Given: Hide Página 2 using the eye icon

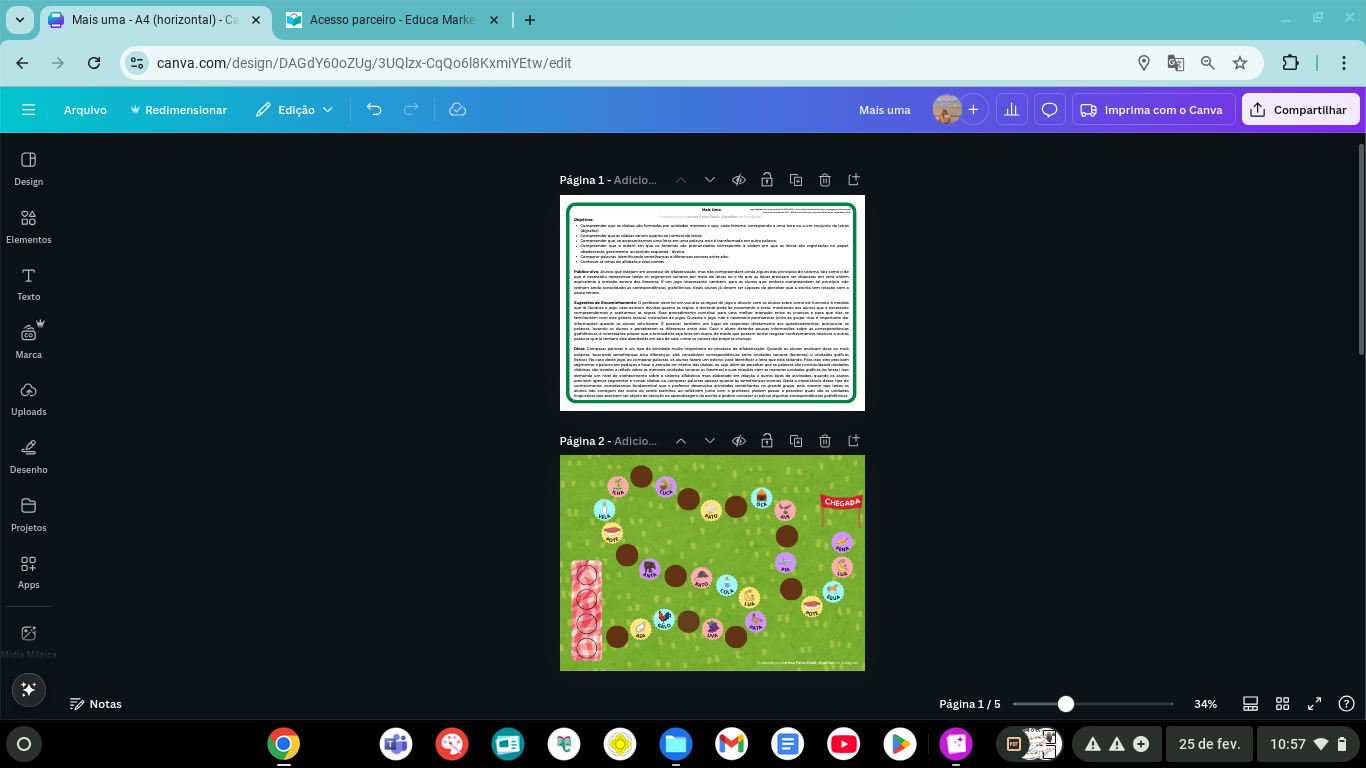Looking at the screenshot, I should [739, 441].
